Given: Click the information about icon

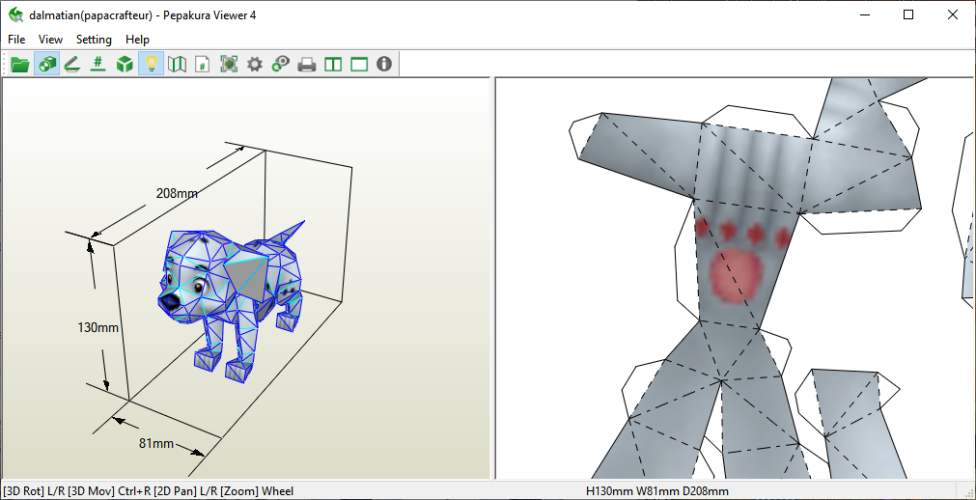Looking at the screenshot, I should point(384,64).
